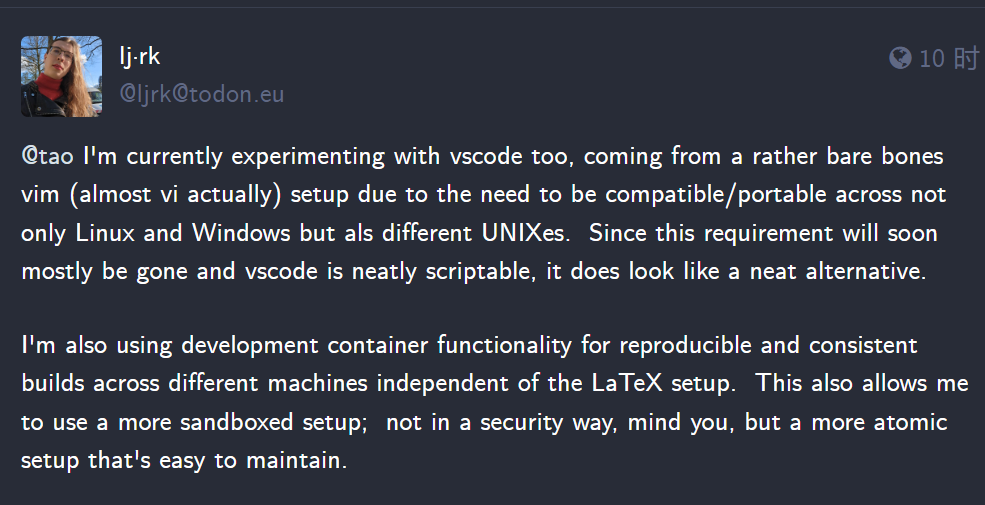Open the lj·rk display name link
This screenshot has height=505, width=985.
click(x=139, y=57)
